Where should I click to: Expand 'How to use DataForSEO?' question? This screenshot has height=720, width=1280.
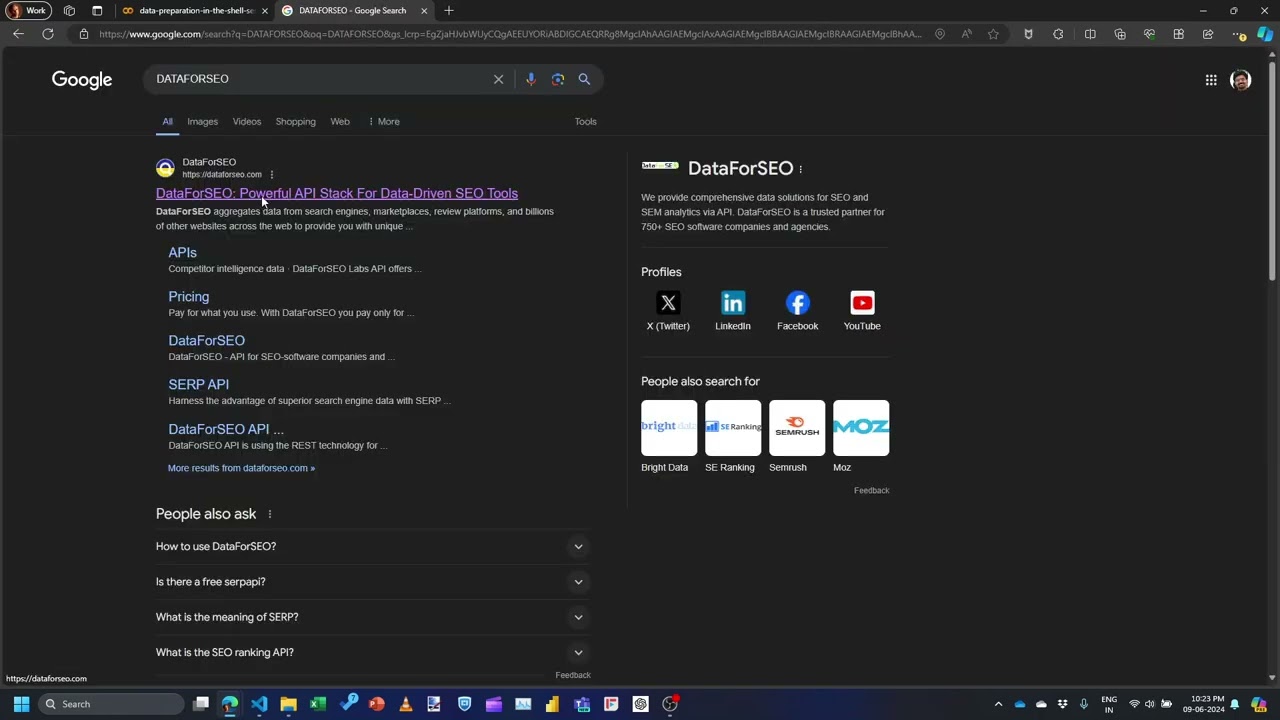click(373, 547)
